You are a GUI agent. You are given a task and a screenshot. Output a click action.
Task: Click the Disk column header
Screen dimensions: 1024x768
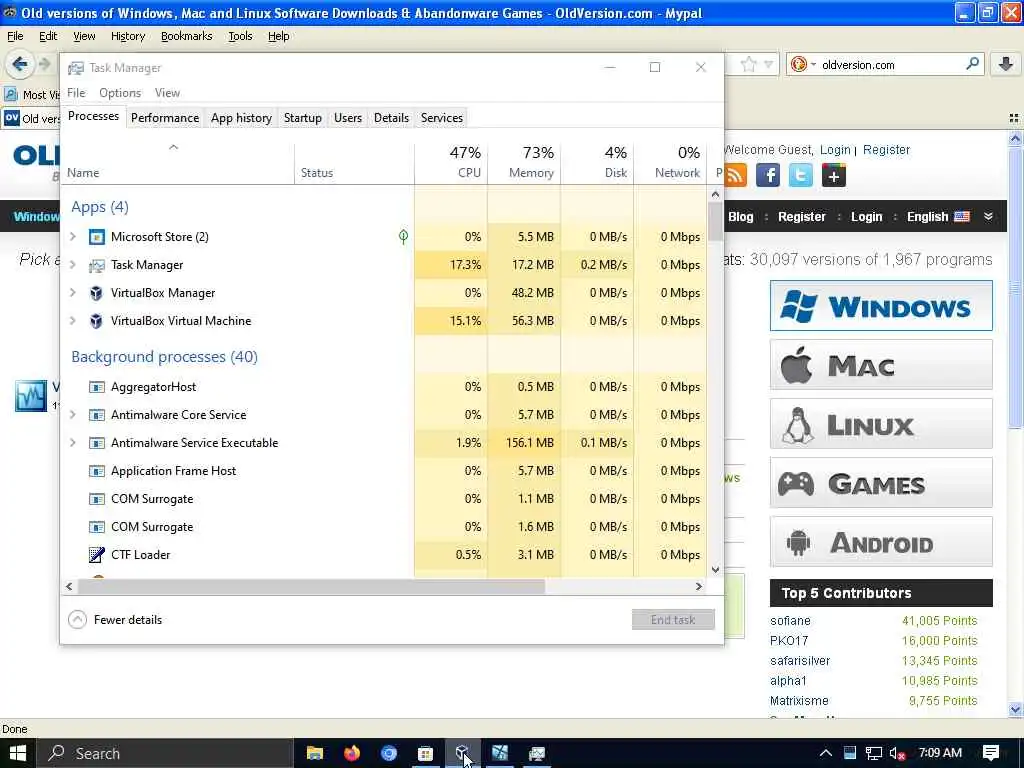click(x=598, y=162)
